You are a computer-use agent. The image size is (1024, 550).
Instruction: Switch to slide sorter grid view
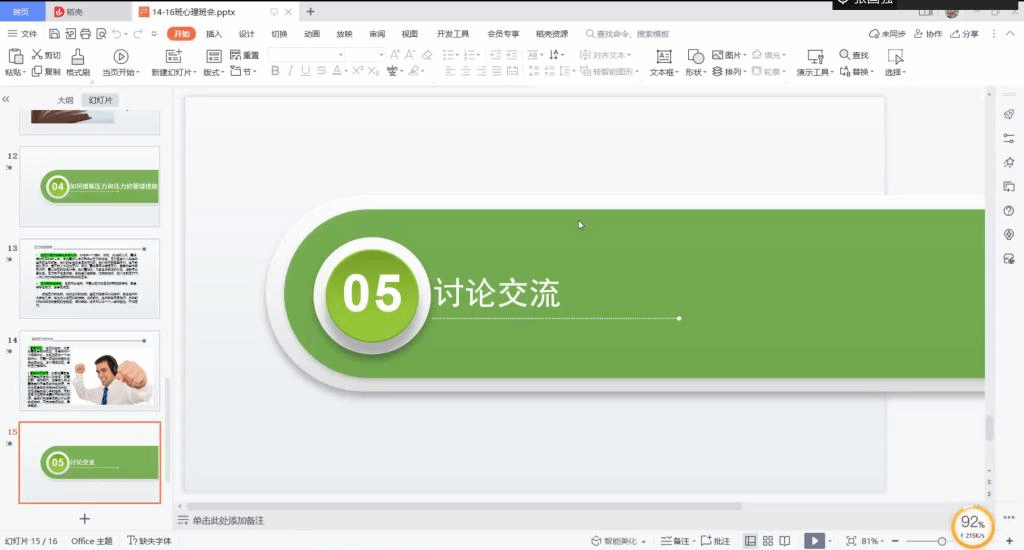(769, 541)
